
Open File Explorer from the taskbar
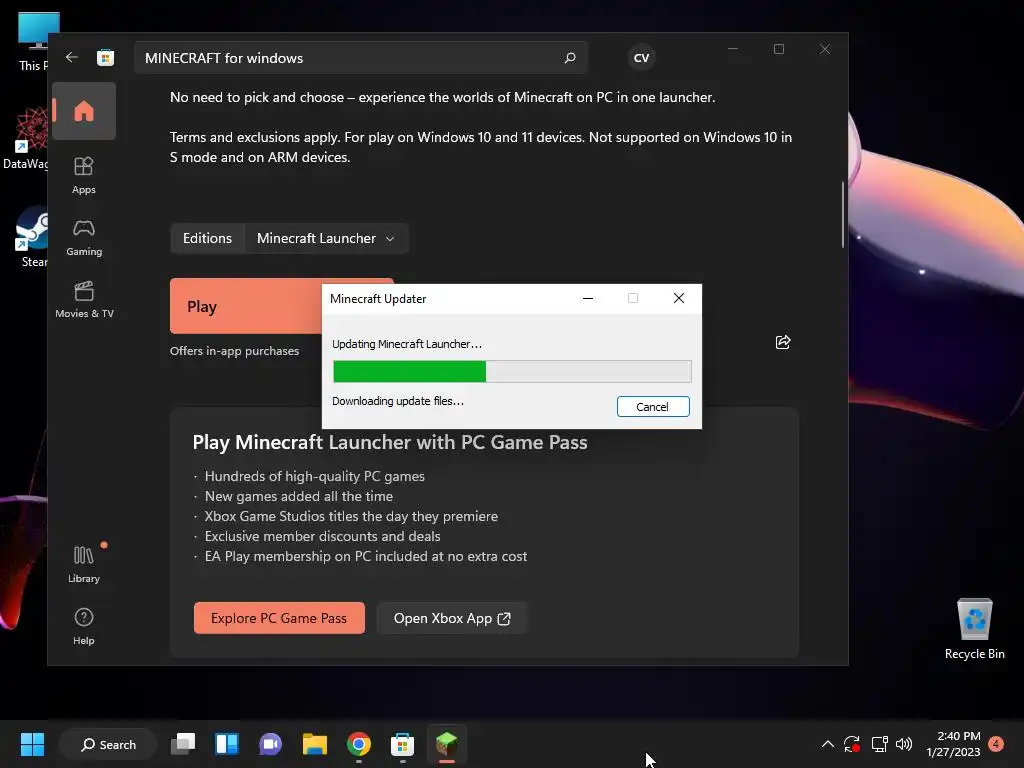(315, 744)
